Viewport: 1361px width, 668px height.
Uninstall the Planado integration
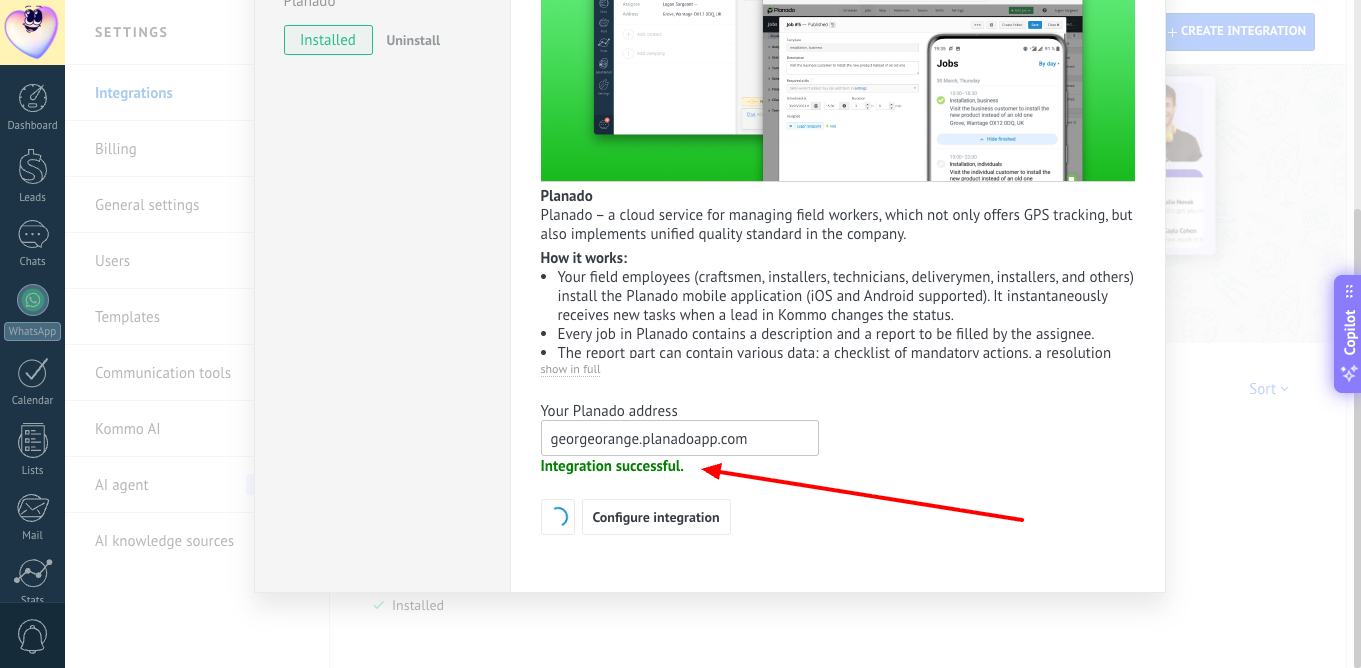[x=413, y=40]
